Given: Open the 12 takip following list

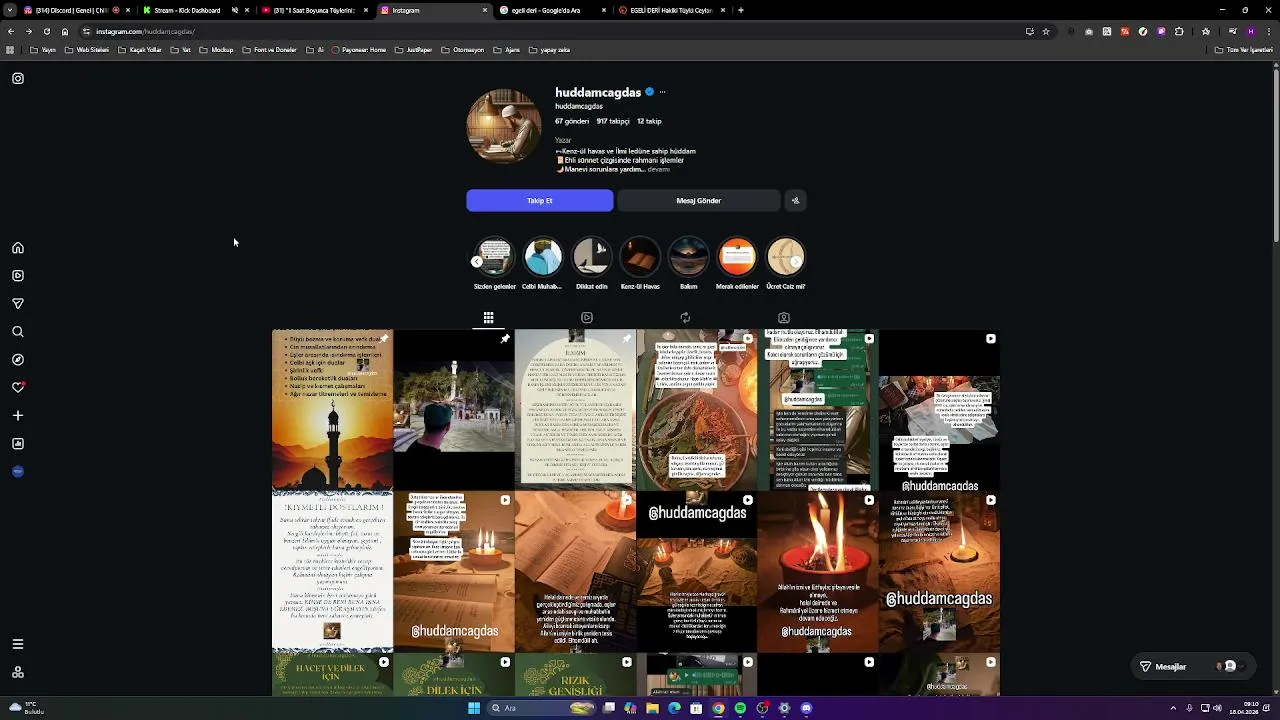Looking at the screenshot, I should point(649,121).
